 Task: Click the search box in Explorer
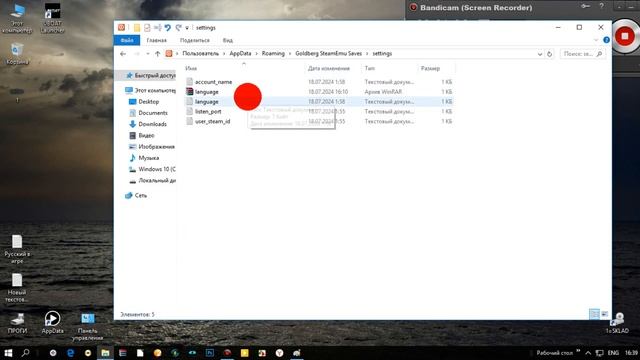(583, 54)
